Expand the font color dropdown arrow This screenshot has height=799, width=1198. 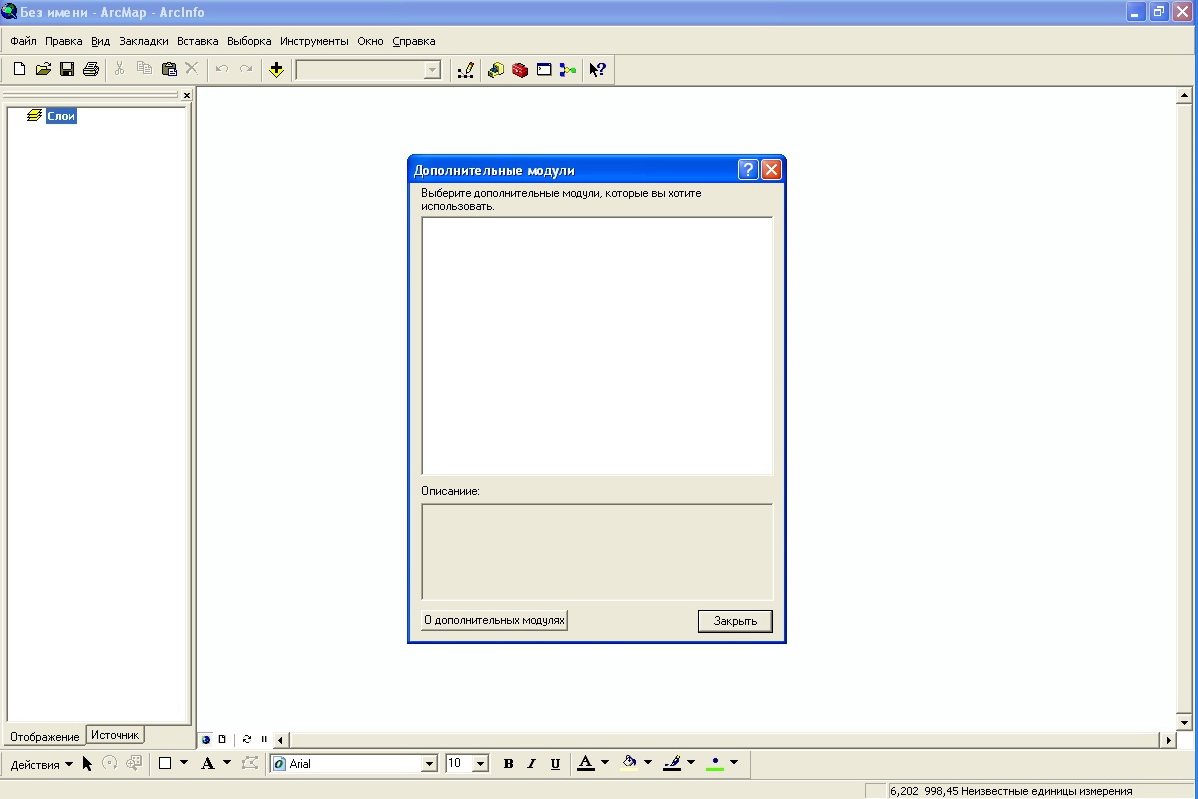(x=605, y=762)
